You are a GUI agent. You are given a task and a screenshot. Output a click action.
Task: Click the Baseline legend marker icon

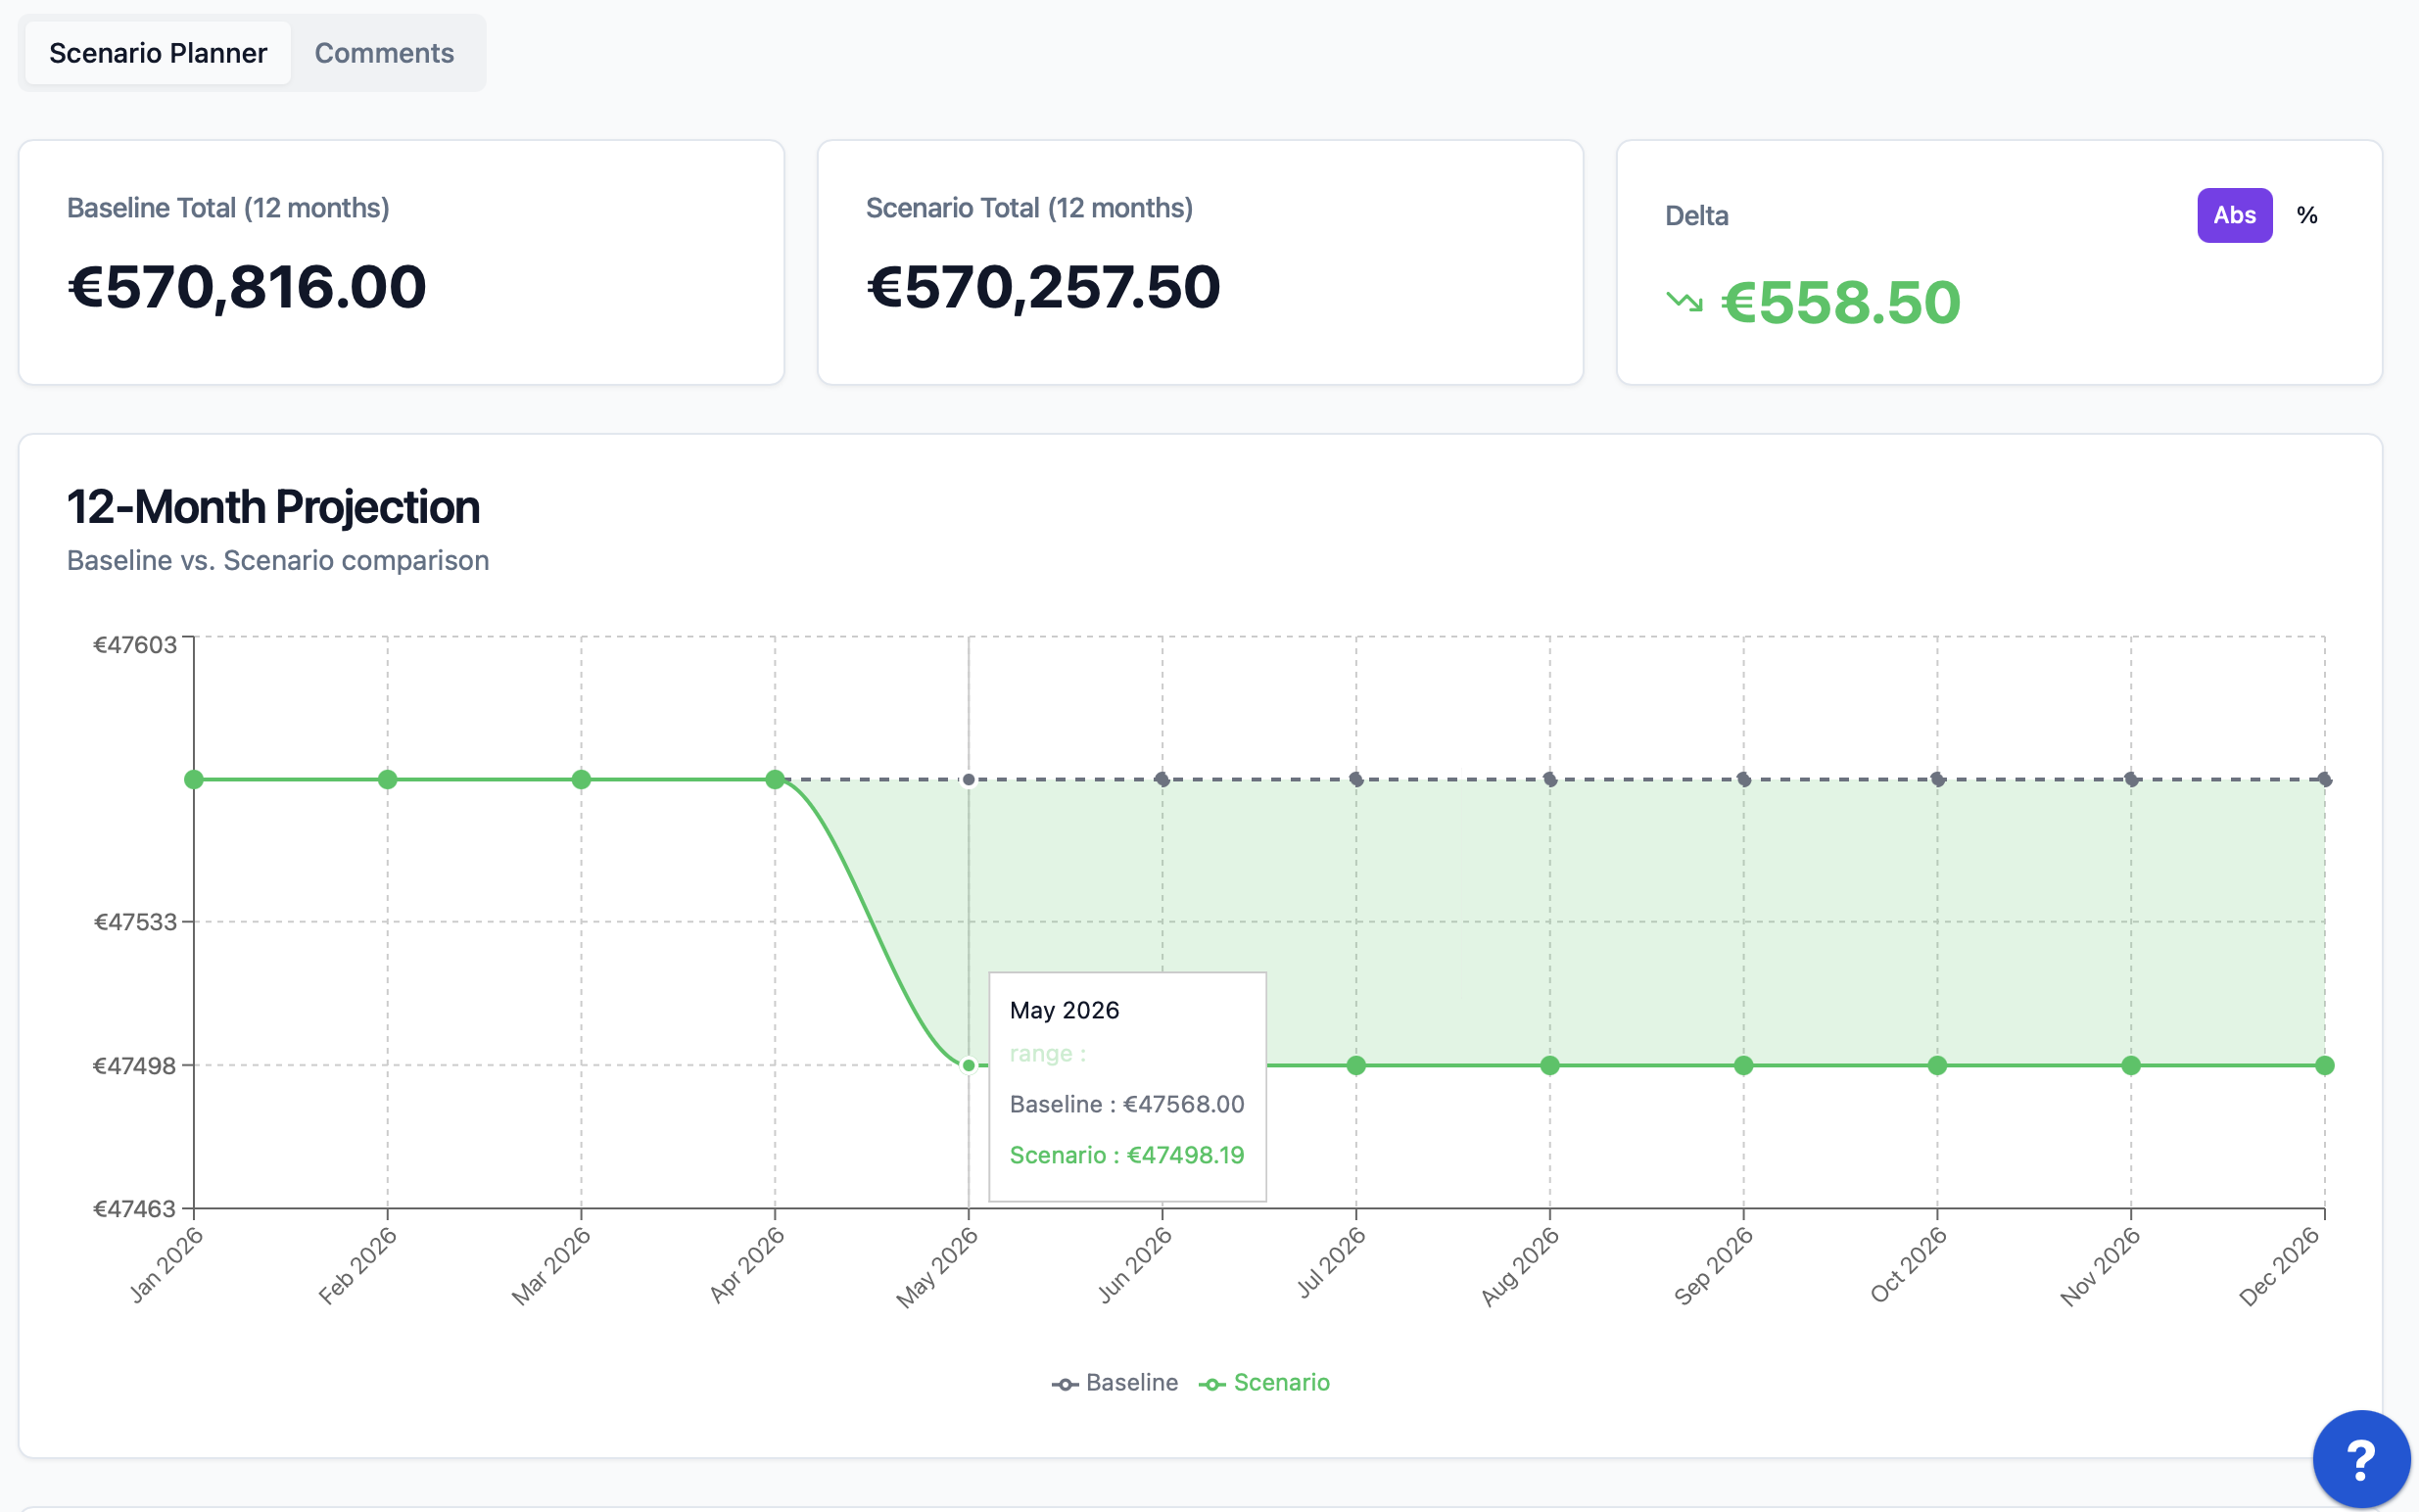[x=1064, y=1384]
